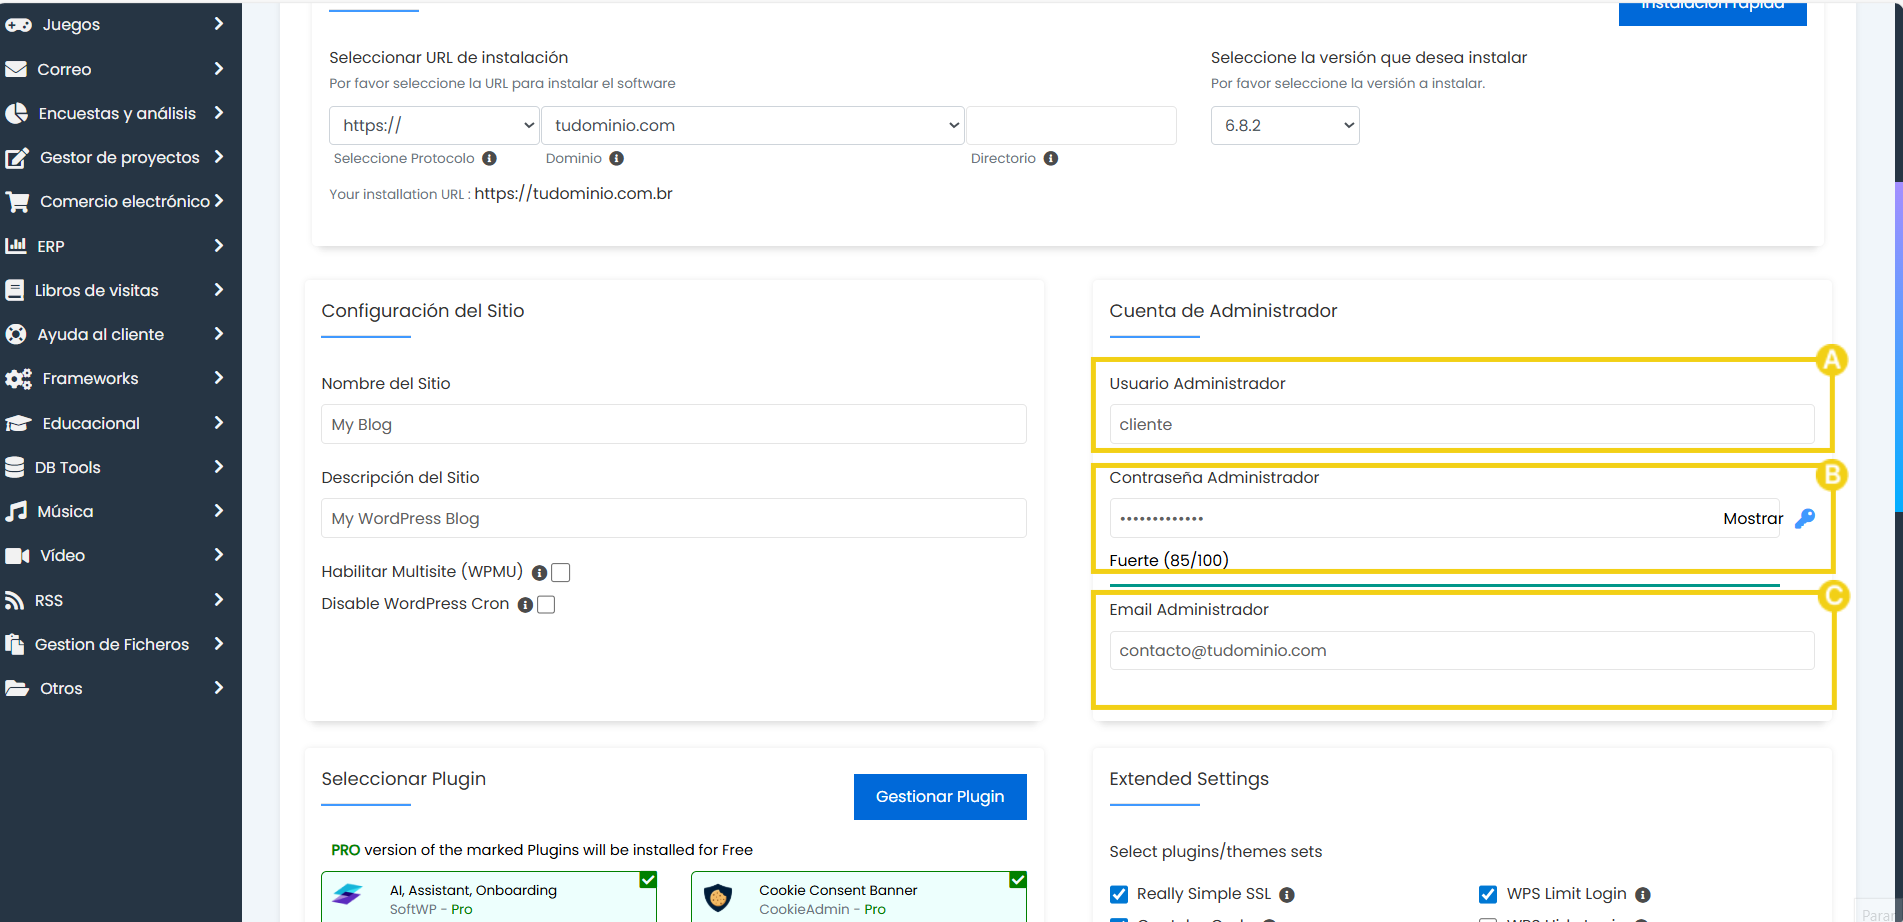1903x922 pixels.
Task: Click info icon next to Directorio
Action: 1051,158
